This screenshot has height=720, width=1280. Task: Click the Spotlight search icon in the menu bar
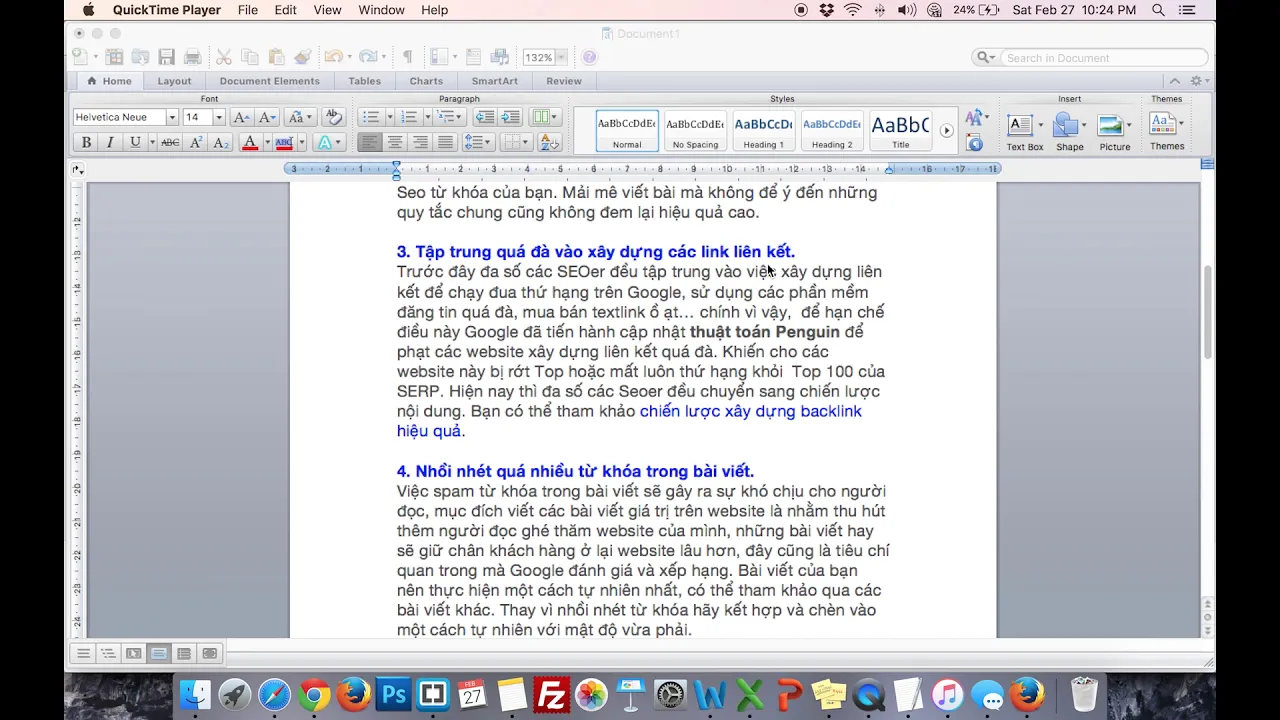(1158, 10)
